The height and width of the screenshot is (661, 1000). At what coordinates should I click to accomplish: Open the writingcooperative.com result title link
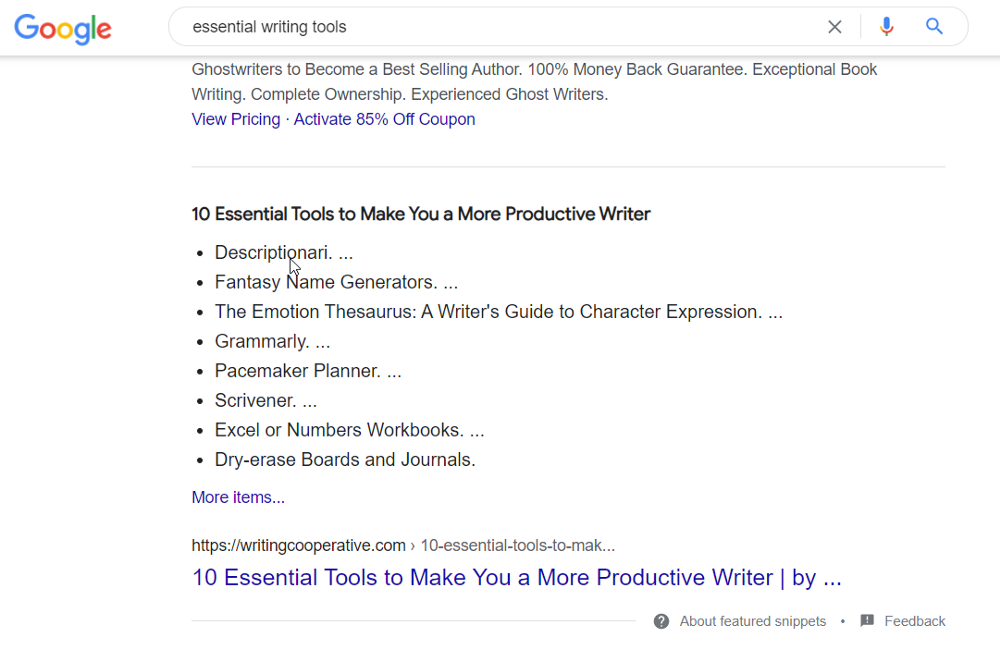(516, 577)
